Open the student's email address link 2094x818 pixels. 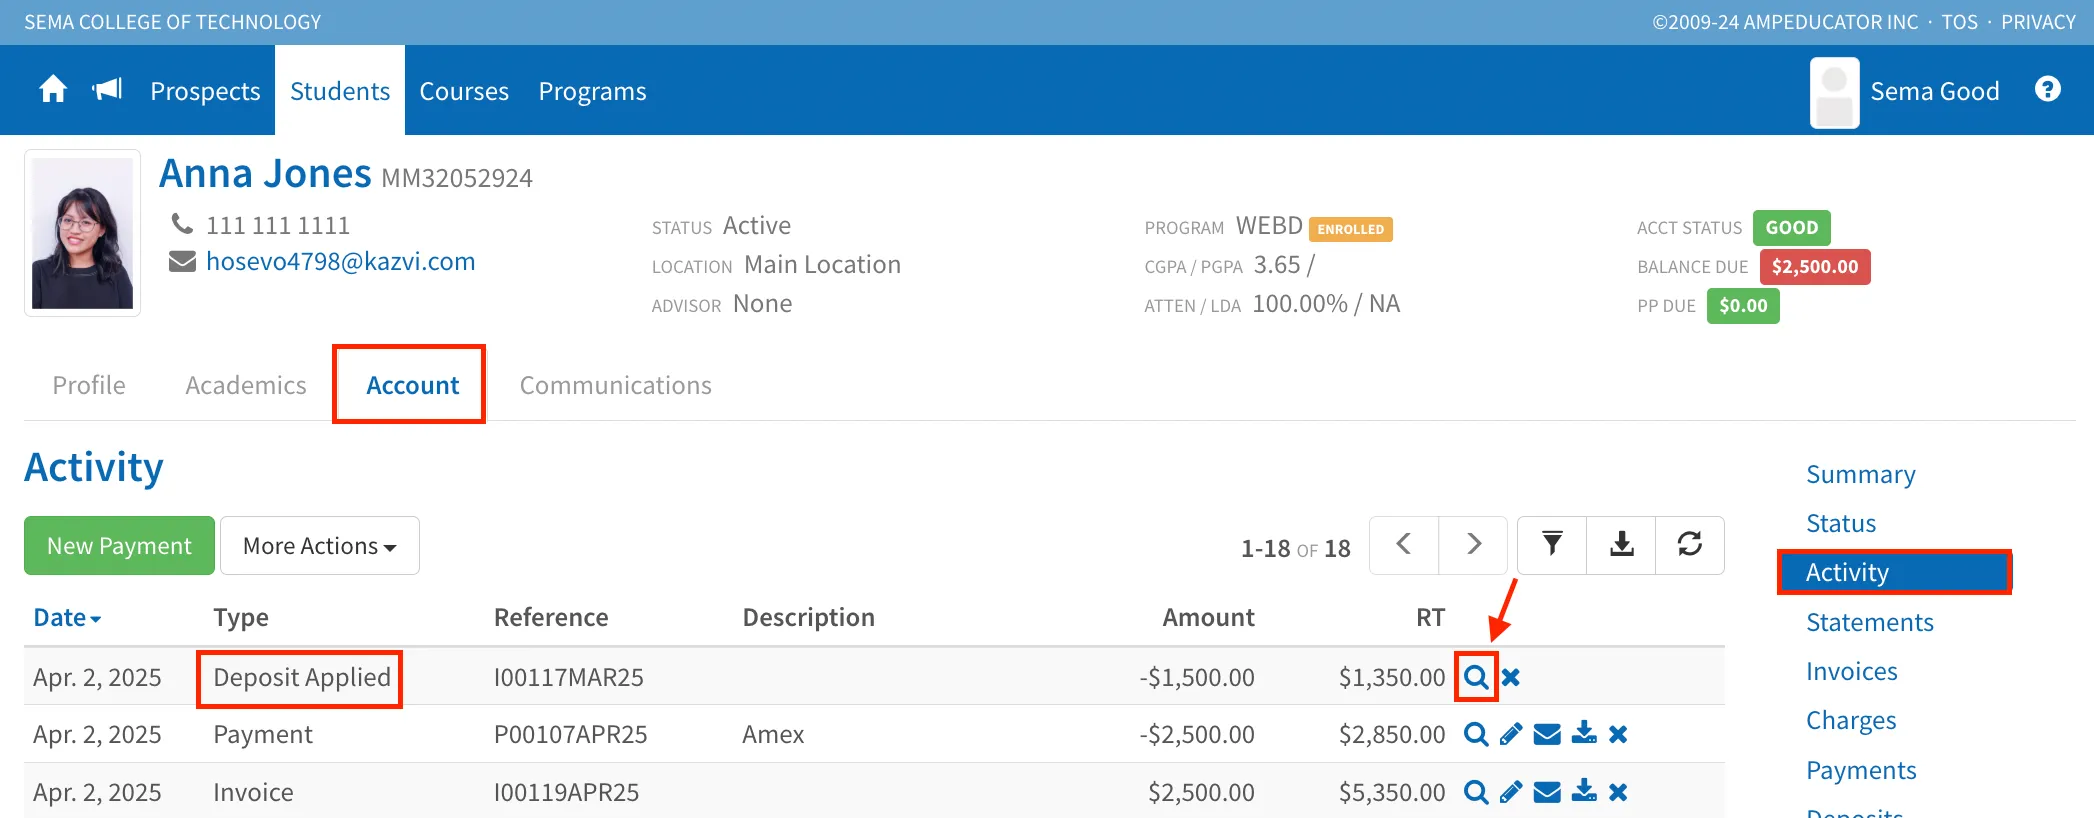tap(340, 262)
